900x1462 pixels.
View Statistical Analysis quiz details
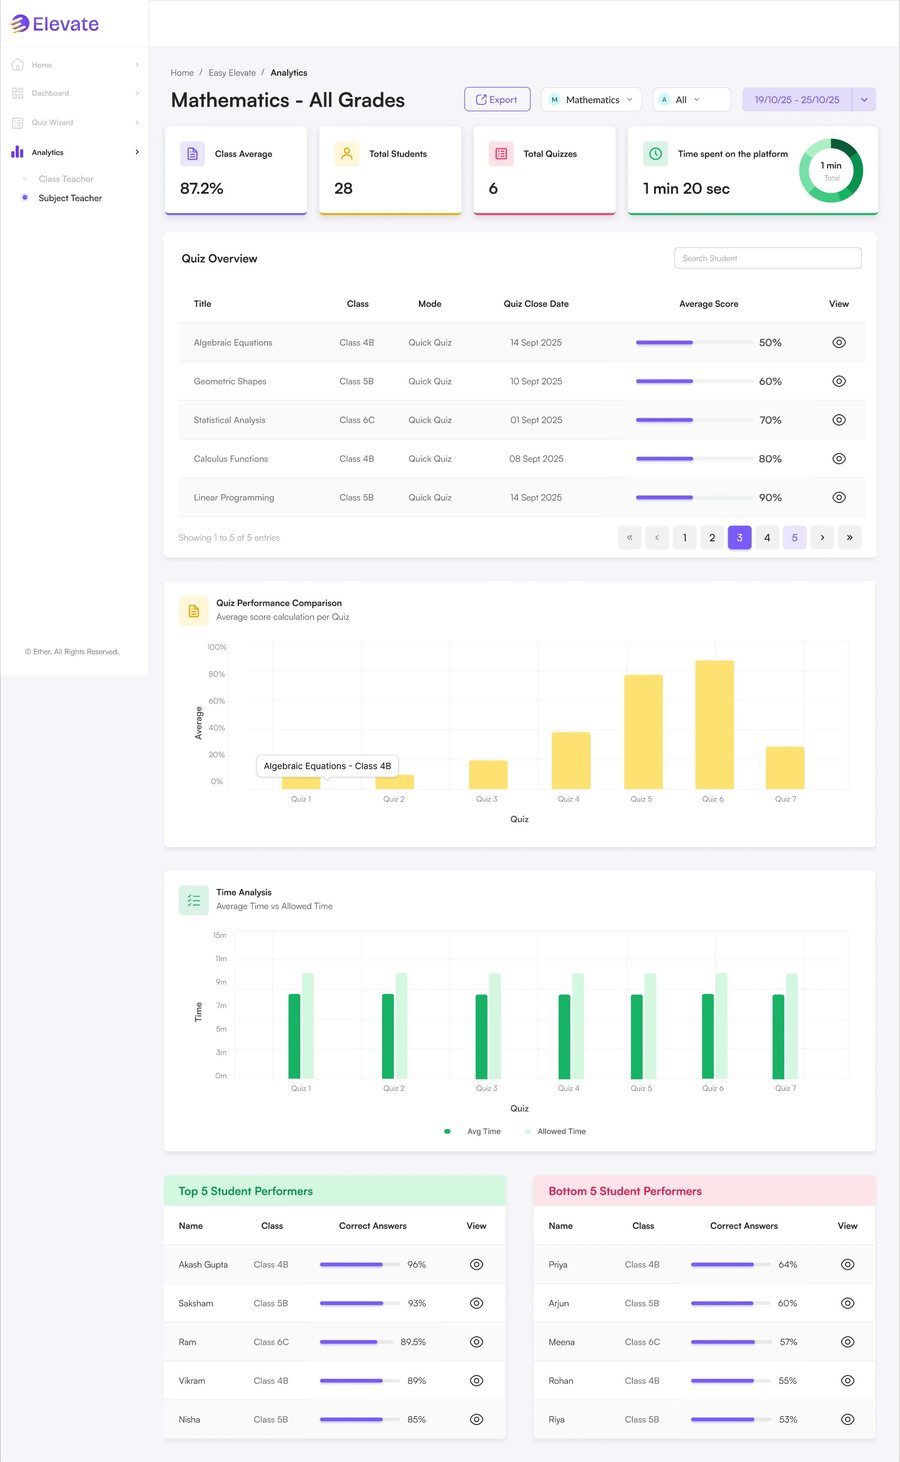tap(839, 420)
